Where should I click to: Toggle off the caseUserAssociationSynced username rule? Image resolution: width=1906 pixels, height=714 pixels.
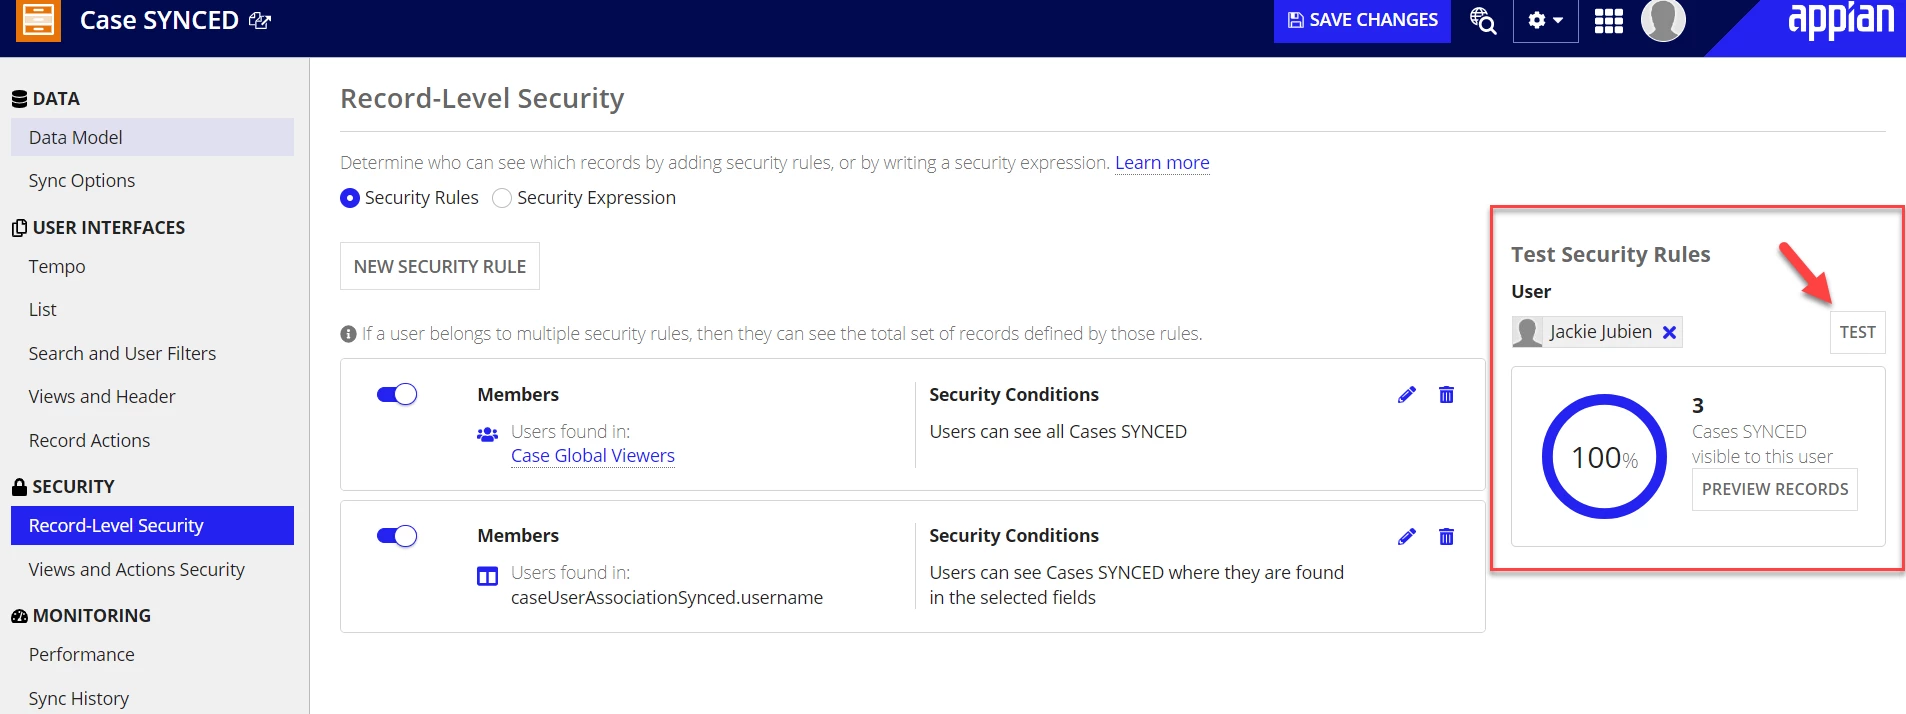(397, 536)
